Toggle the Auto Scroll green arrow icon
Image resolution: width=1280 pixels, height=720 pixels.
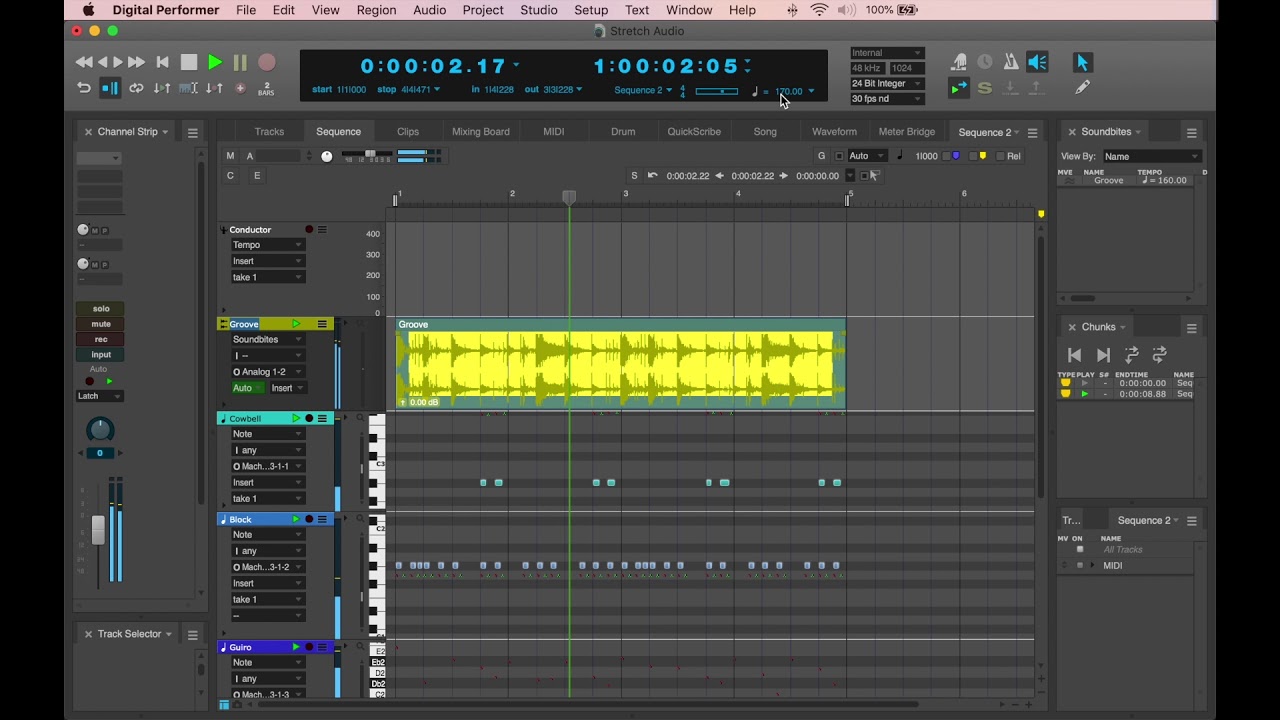coord(959,88)
